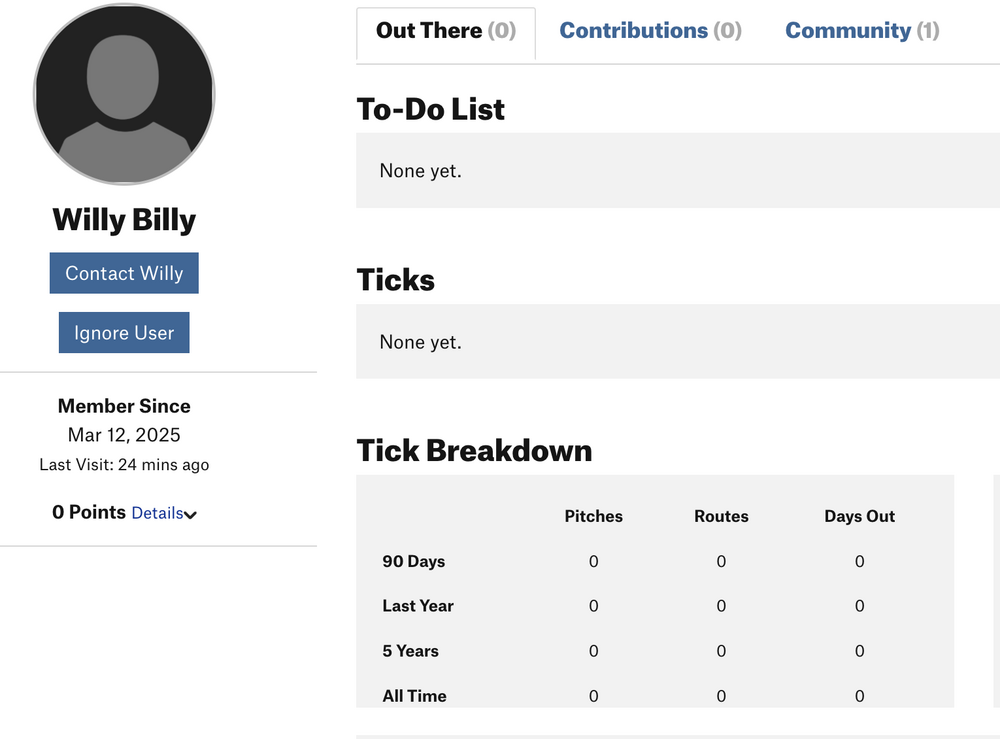Click the Ticks 'None yet.' box
1000x739 pixels.
[678, 341]
